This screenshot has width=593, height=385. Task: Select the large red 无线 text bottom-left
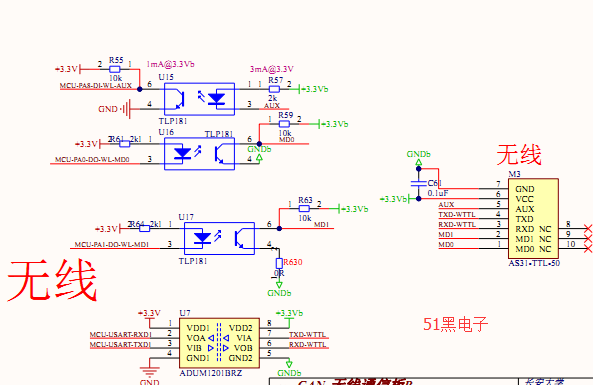click(52, 280)
